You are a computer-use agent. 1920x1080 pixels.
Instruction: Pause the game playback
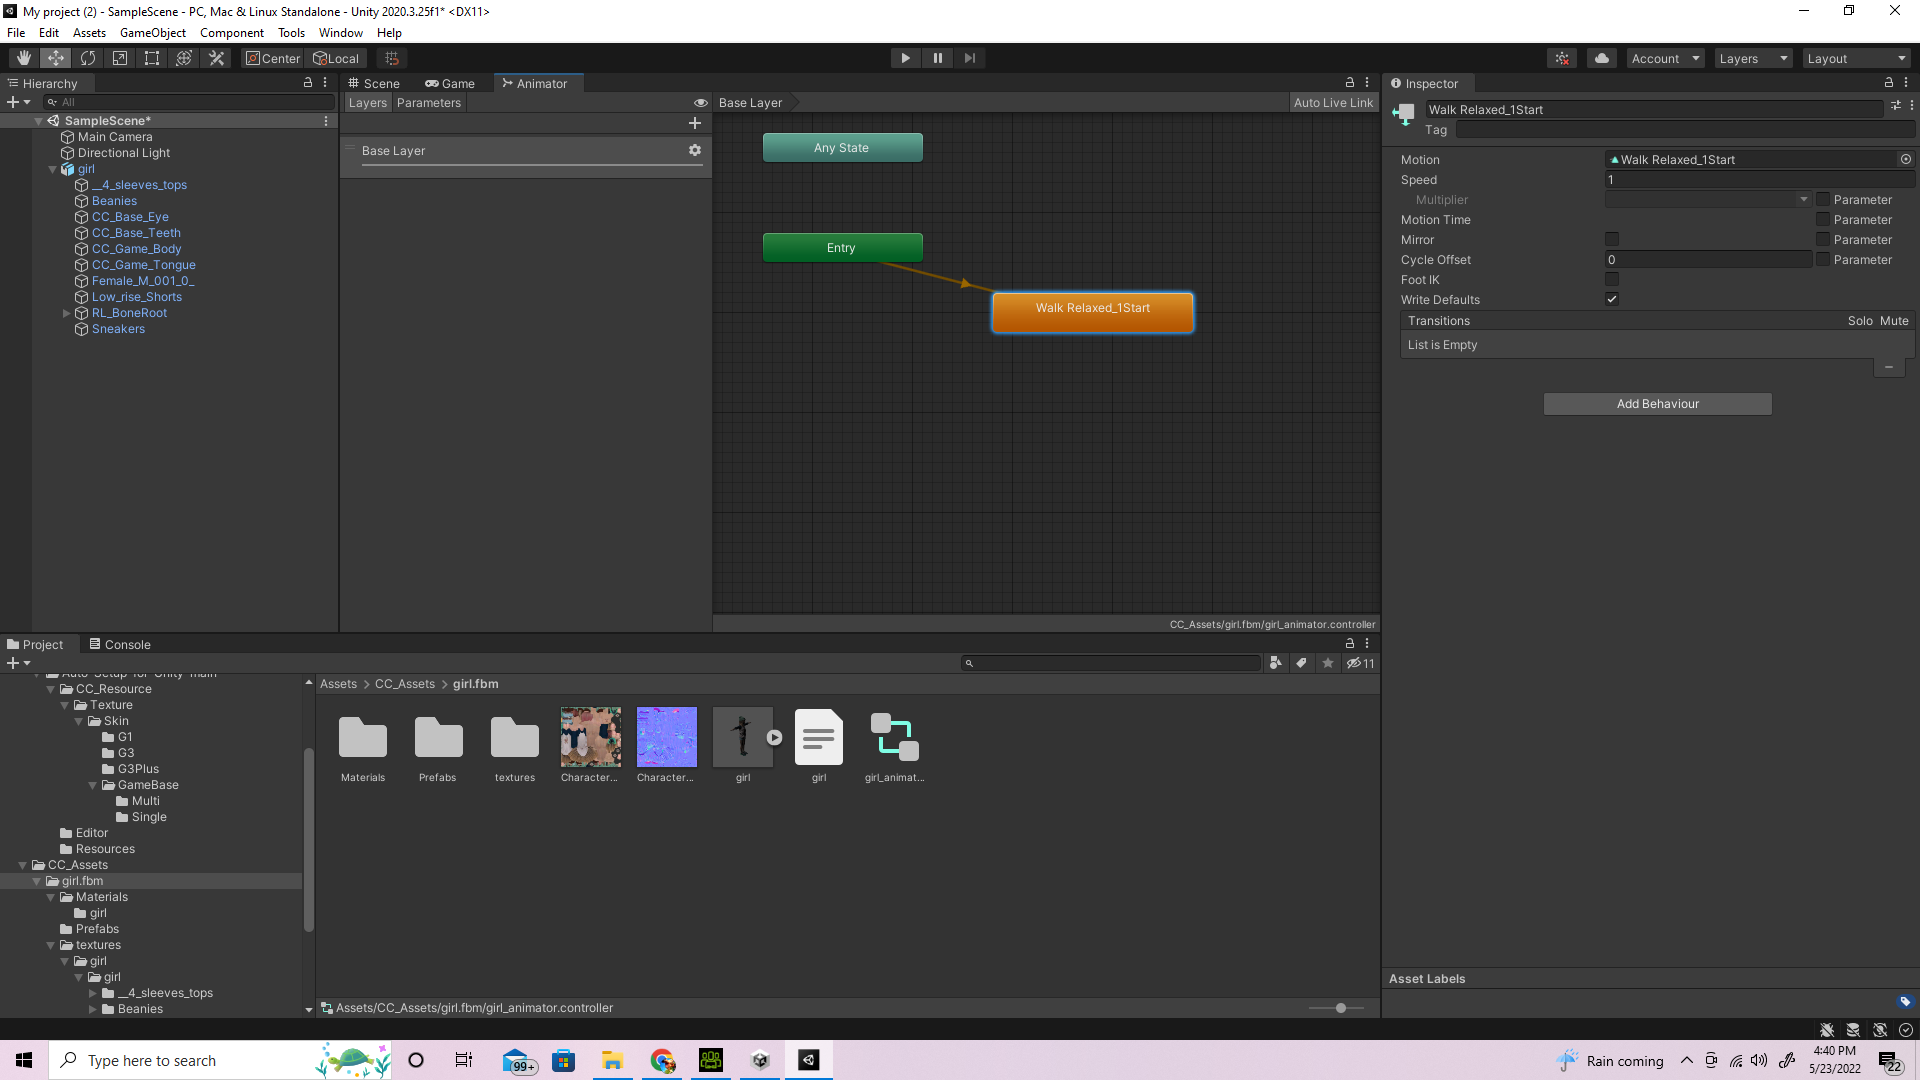[937, 58]
